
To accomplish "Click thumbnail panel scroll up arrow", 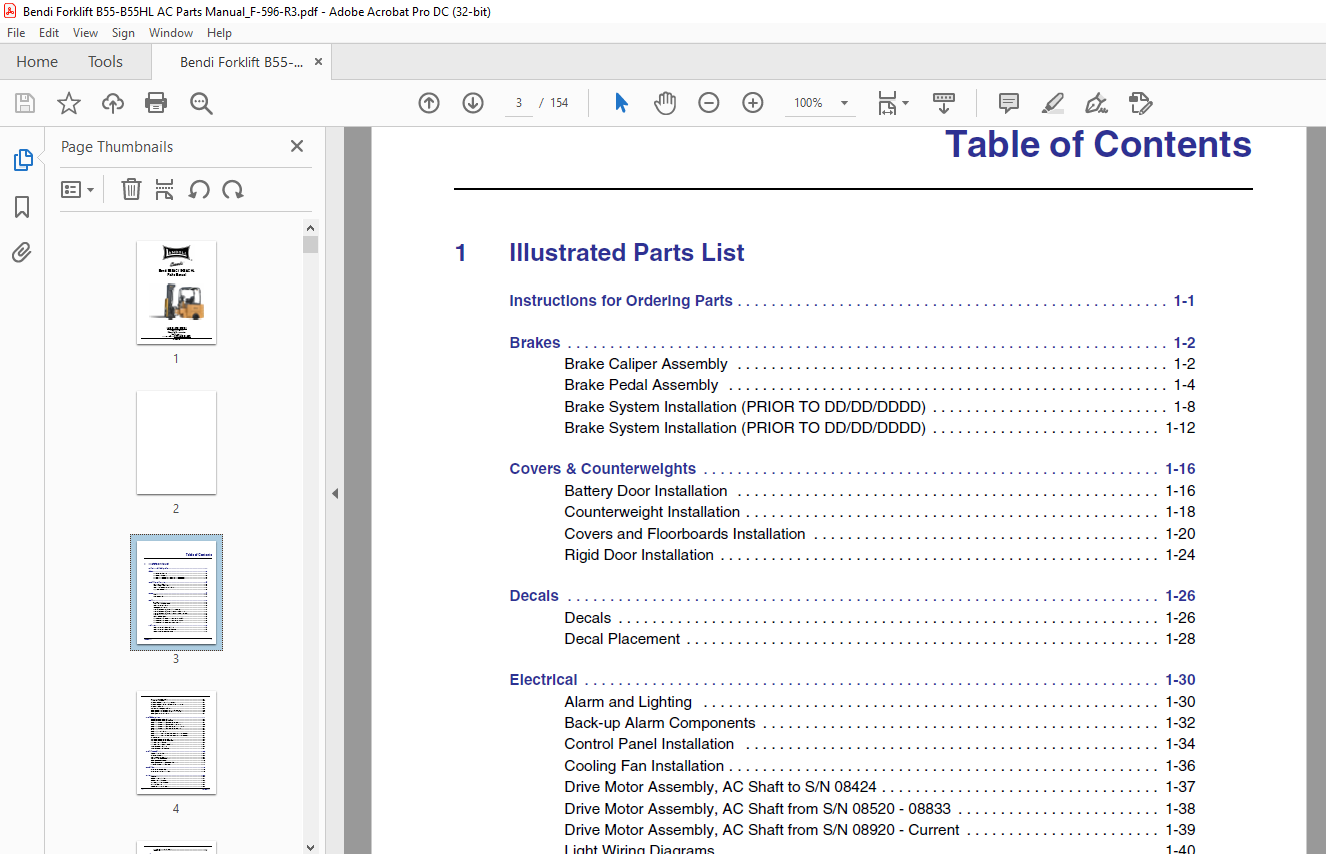I will click(310, 228).
